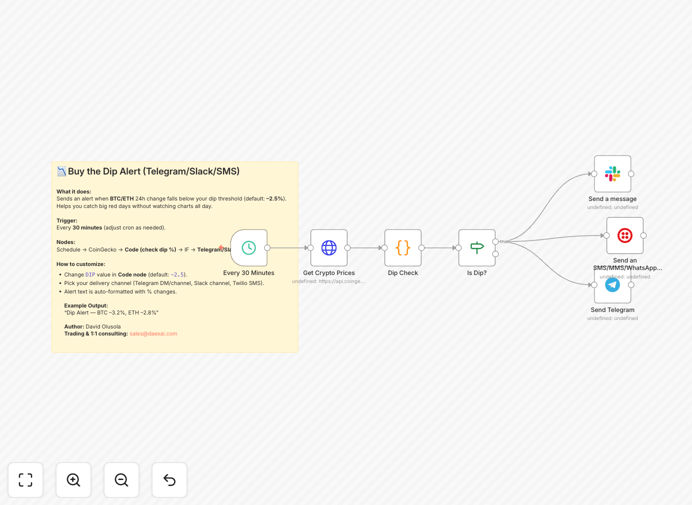
Task: Click the 'Author: David Olusola' line
Action: (93, 327)
